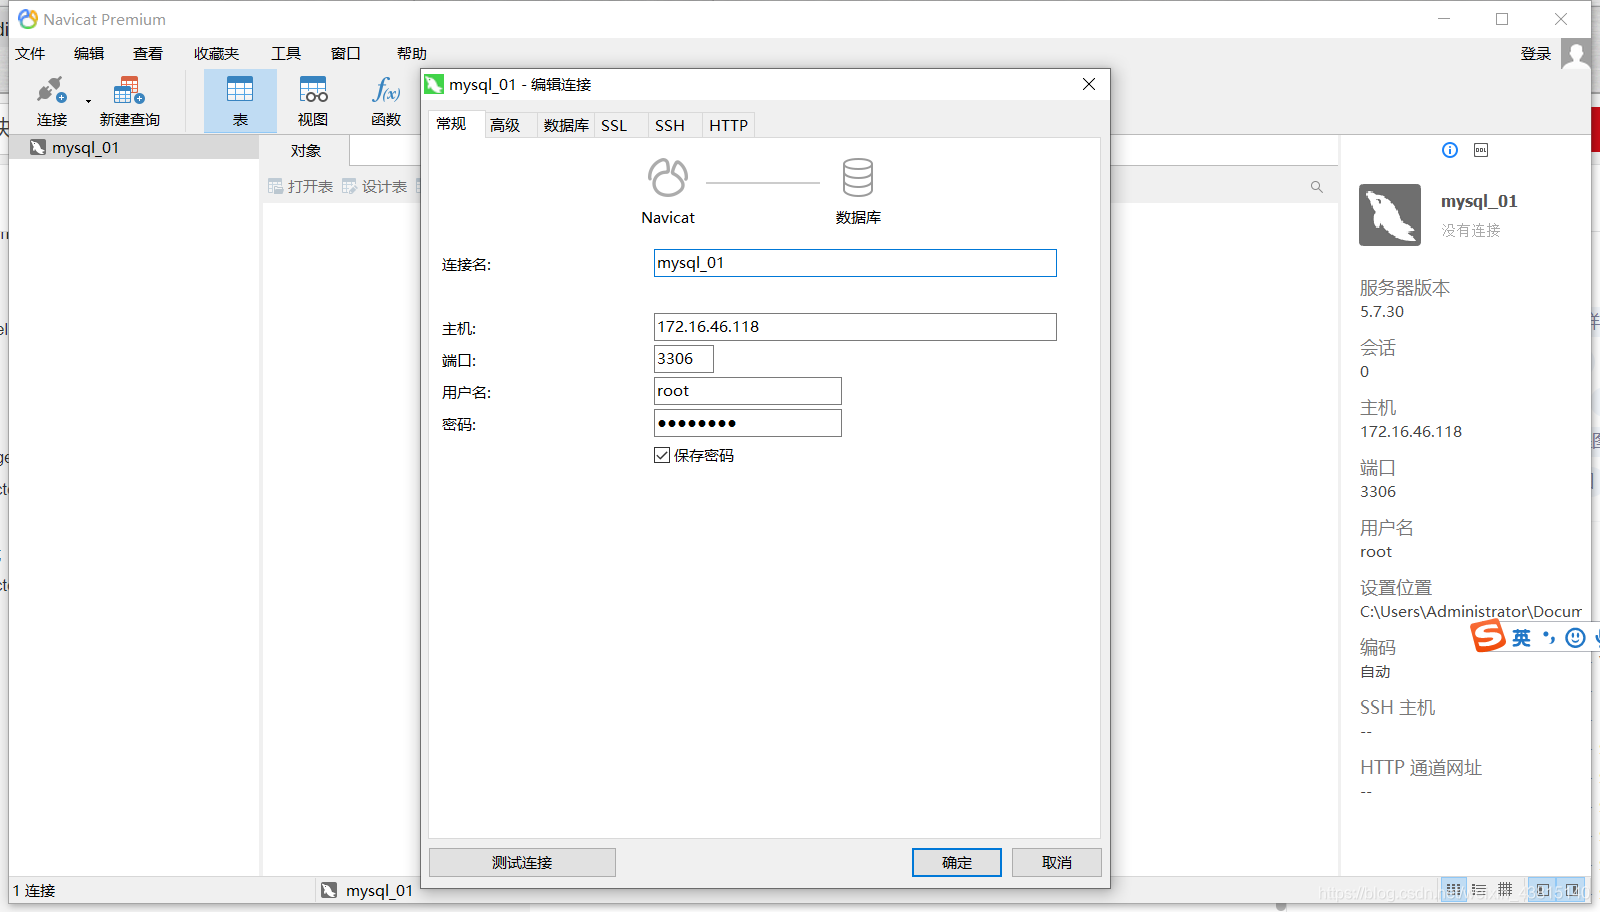This screenshot has height=912, width=1600.
Task: Switch to the 数据库 tab in dialog
Action: click(566, 125)
